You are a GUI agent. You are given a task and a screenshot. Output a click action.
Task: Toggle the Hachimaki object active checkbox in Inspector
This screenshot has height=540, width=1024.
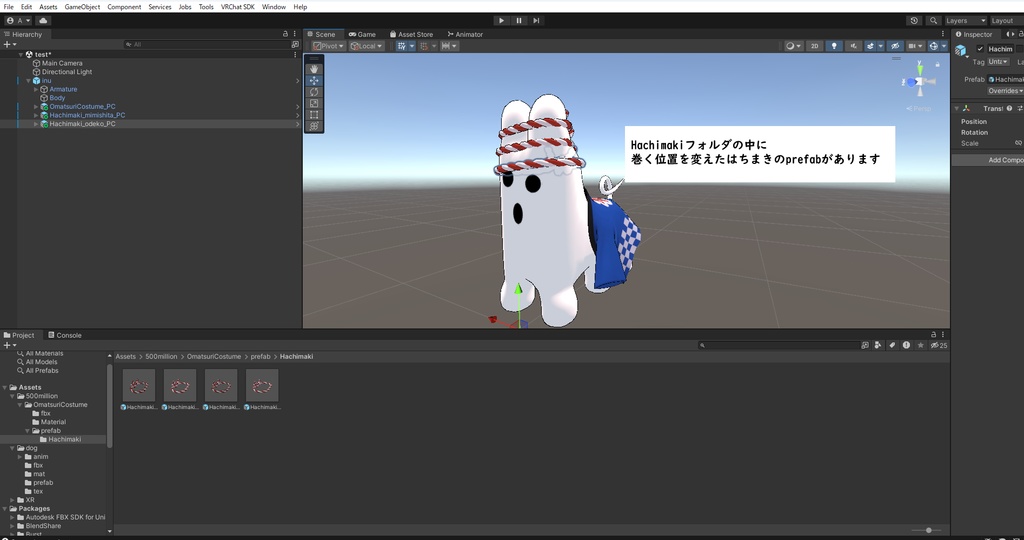(x=980, y=49)
